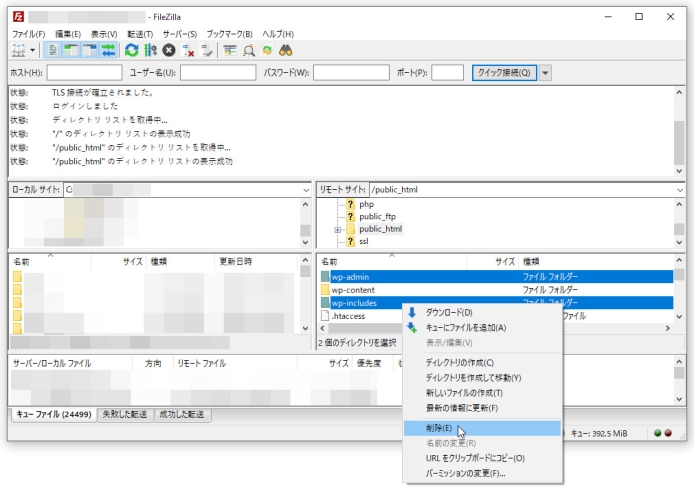694x488 pixels.
Task: Reconnect to last server icon
Action: pyautogui.click(x=207, y=50)
